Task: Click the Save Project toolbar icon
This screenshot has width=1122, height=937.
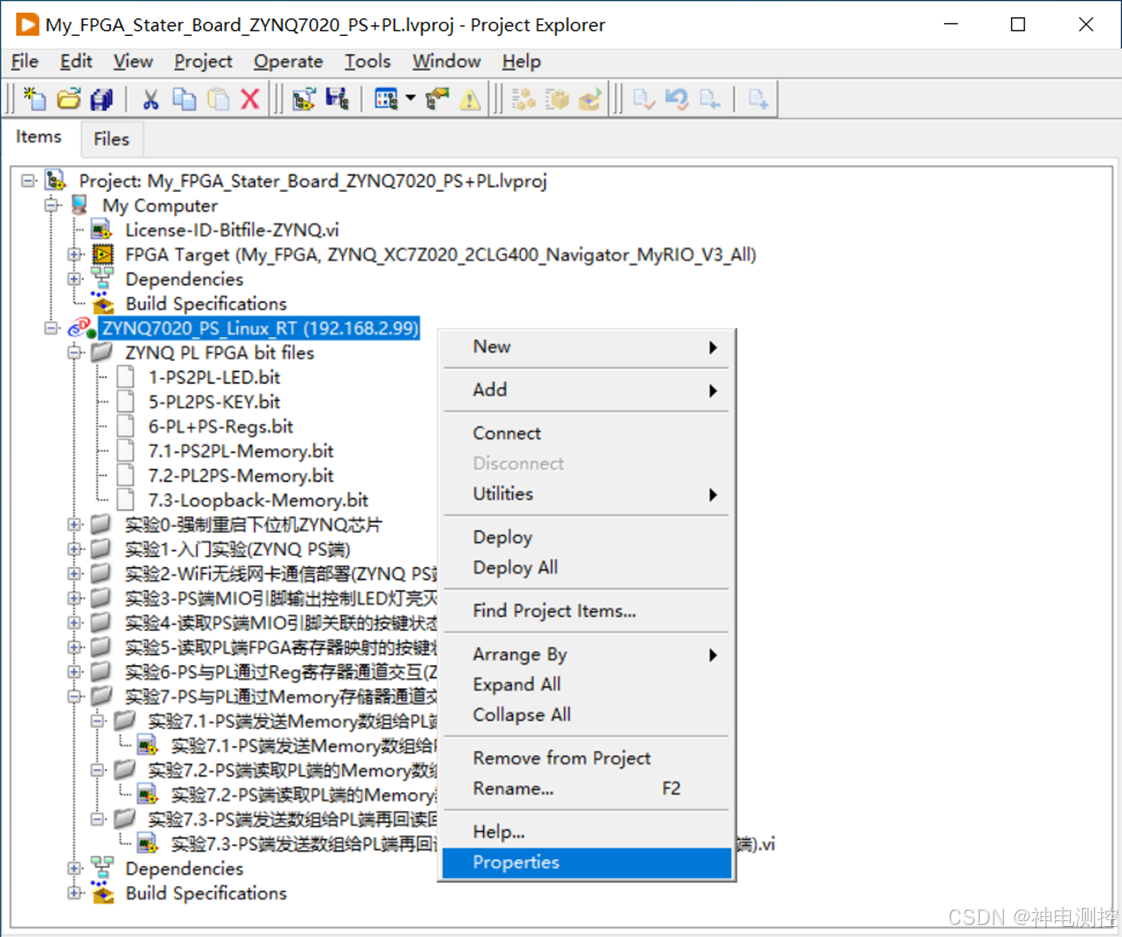Action: (x=337, y=99)
